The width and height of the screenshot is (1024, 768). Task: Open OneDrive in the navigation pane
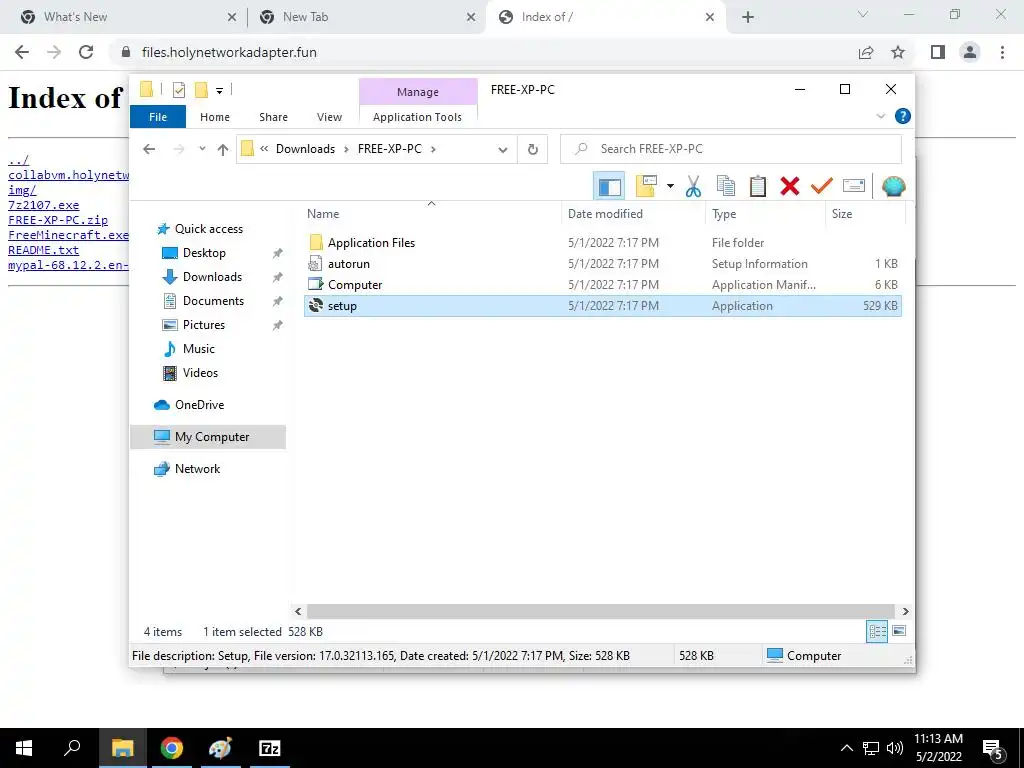click(199, 405)
